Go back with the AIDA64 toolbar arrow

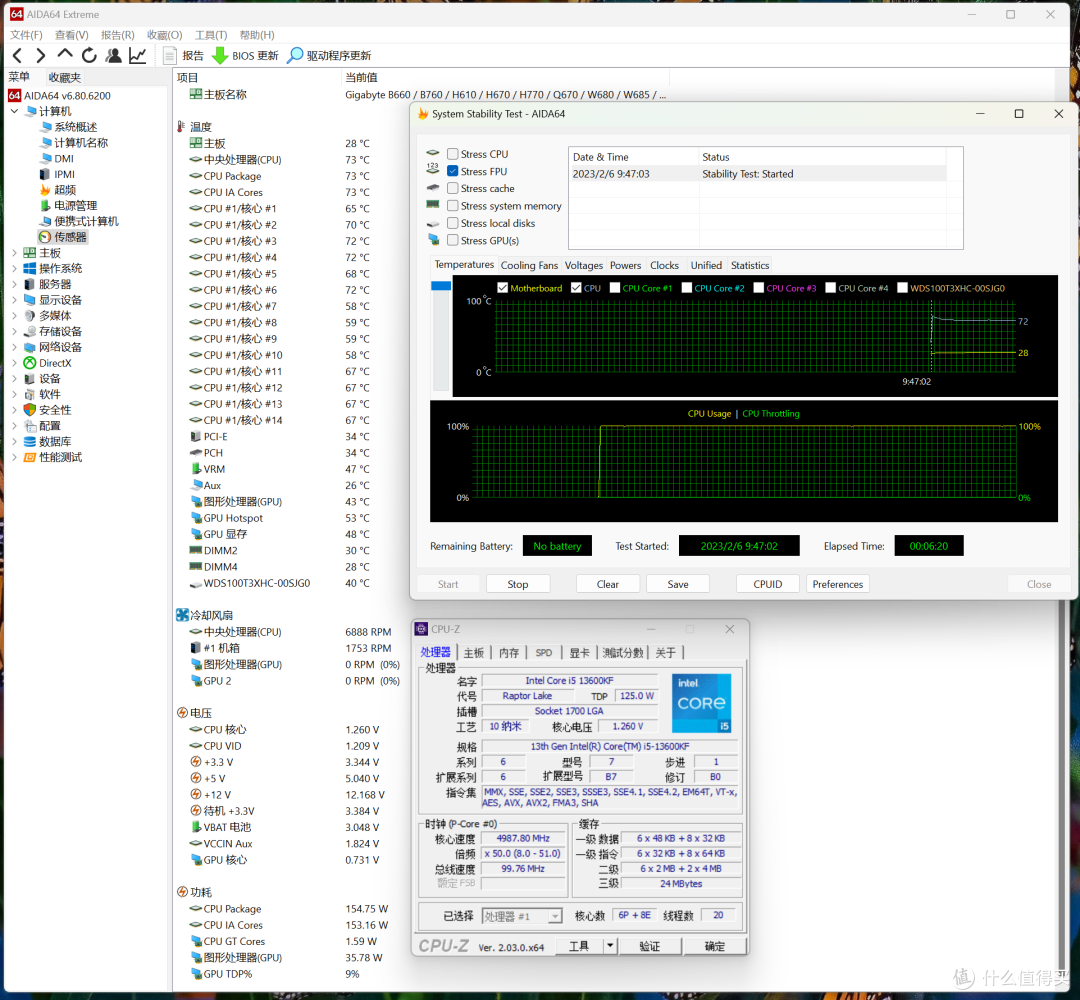tap(18, 56)
